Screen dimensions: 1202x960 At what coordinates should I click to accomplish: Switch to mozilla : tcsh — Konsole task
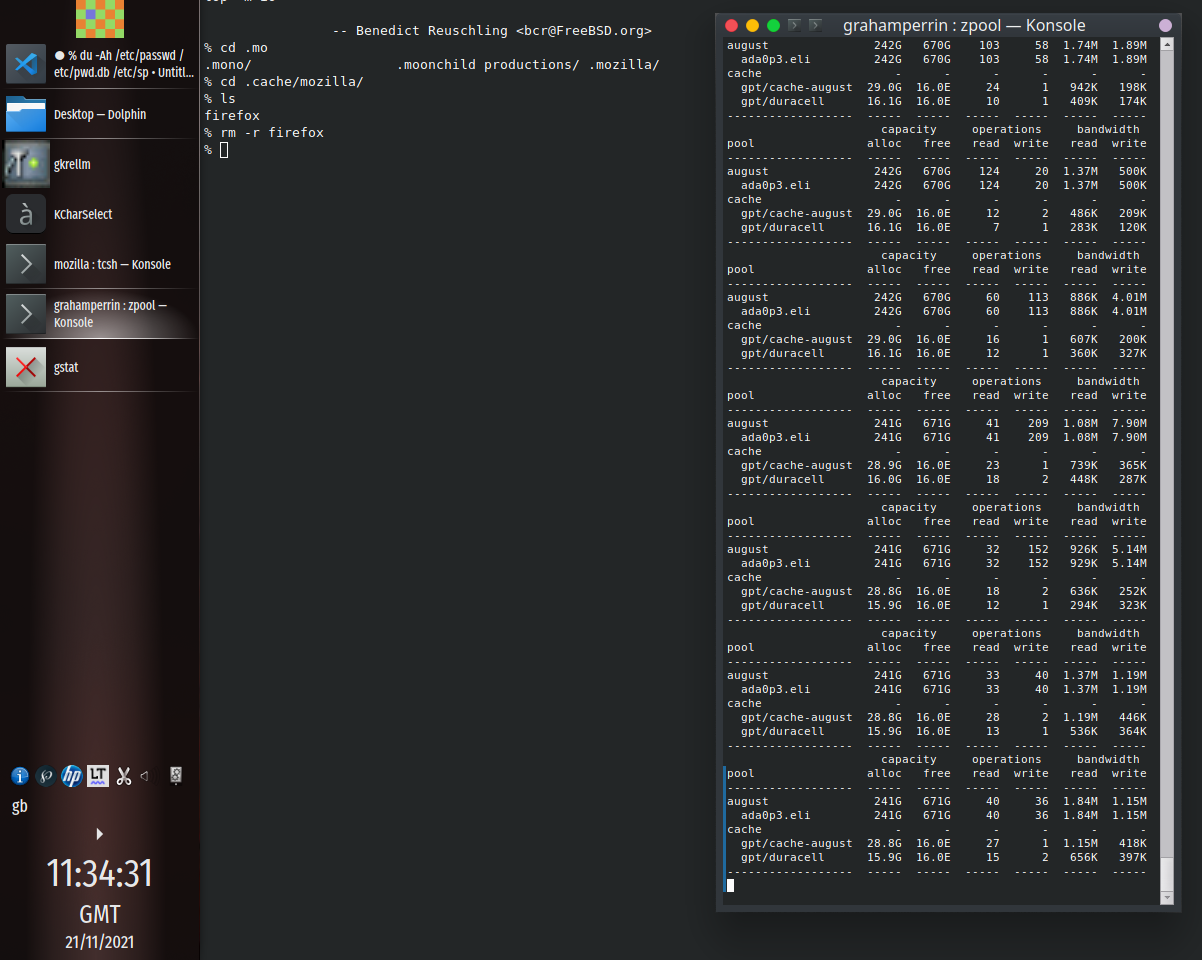tap(100, 264)
